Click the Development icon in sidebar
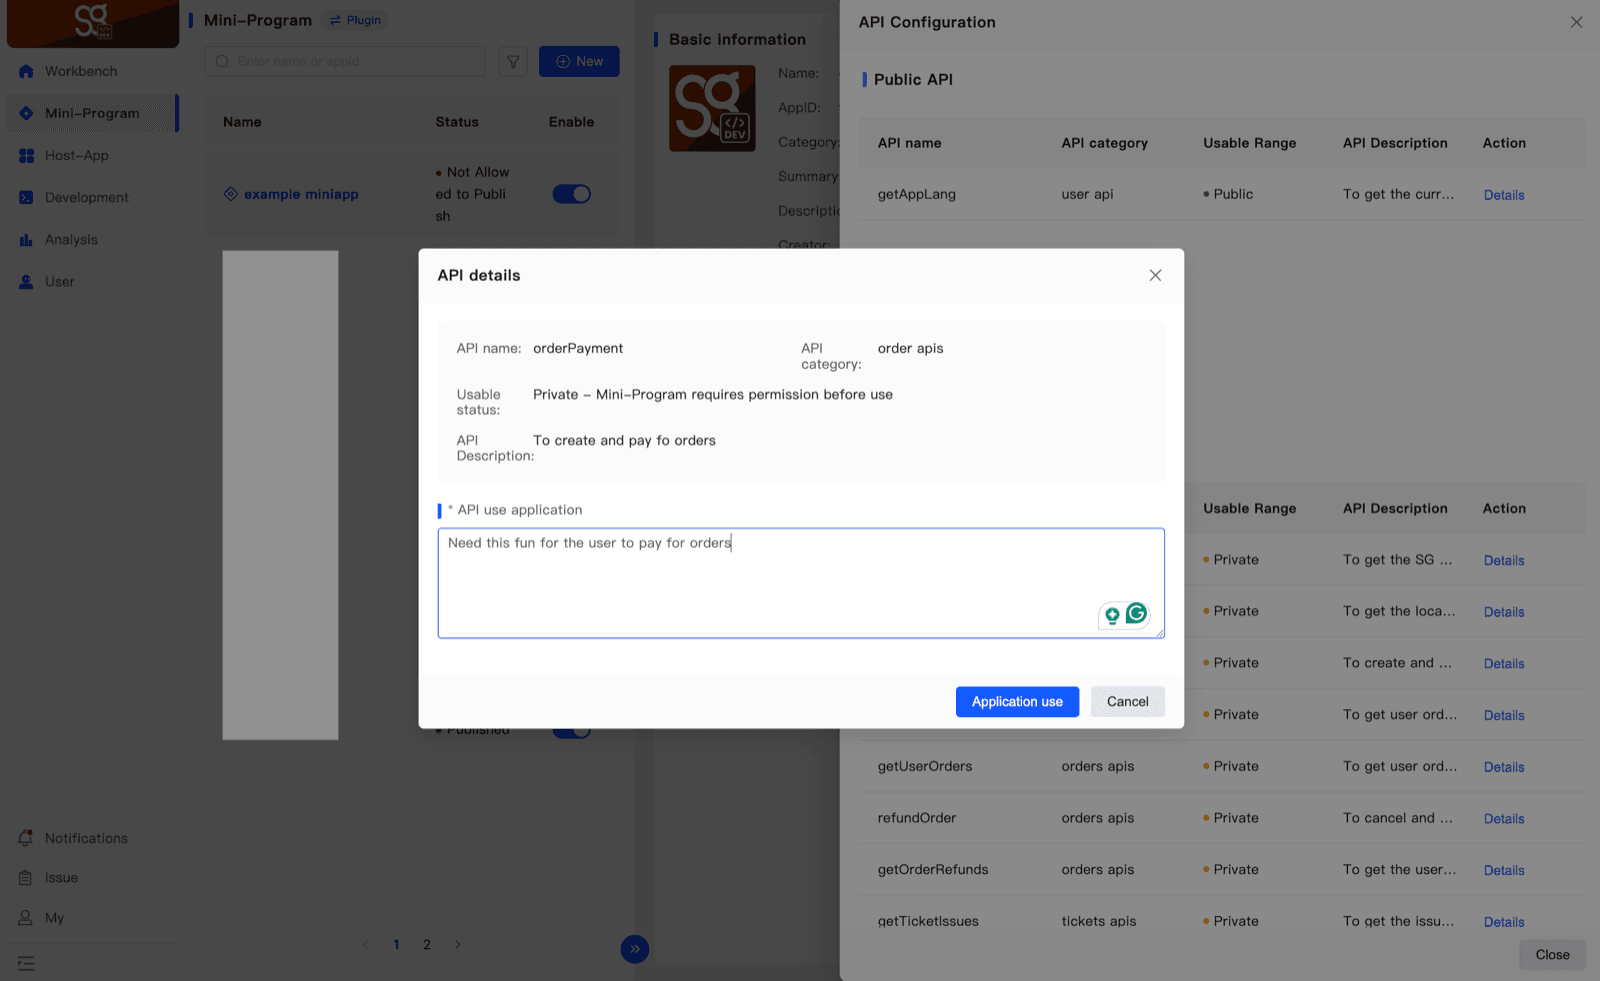This screenshot has height=981, width=1600. coord(26,197)
